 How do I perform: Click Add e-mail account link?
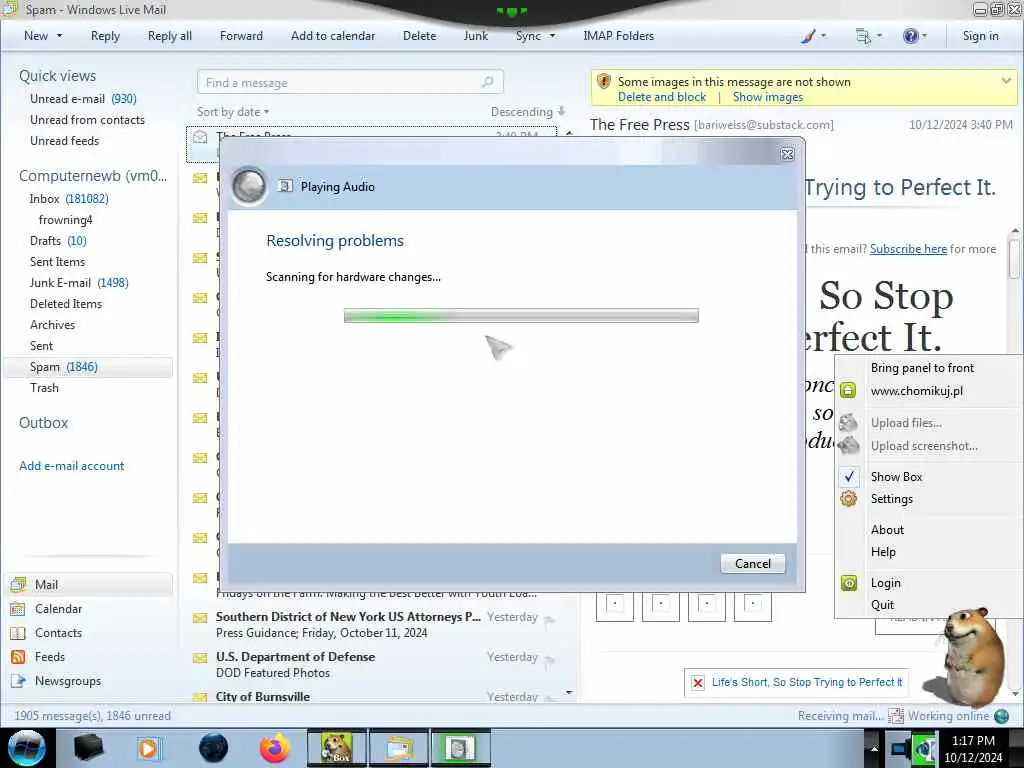(x=71, y=466)
